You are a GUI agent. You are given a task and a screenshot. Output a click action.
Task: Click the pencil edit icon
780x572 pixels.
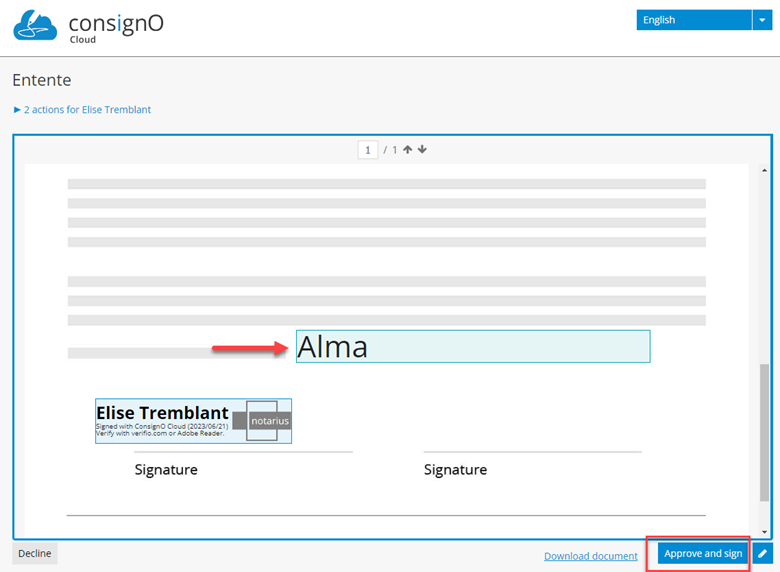click(x=763, y=554)
